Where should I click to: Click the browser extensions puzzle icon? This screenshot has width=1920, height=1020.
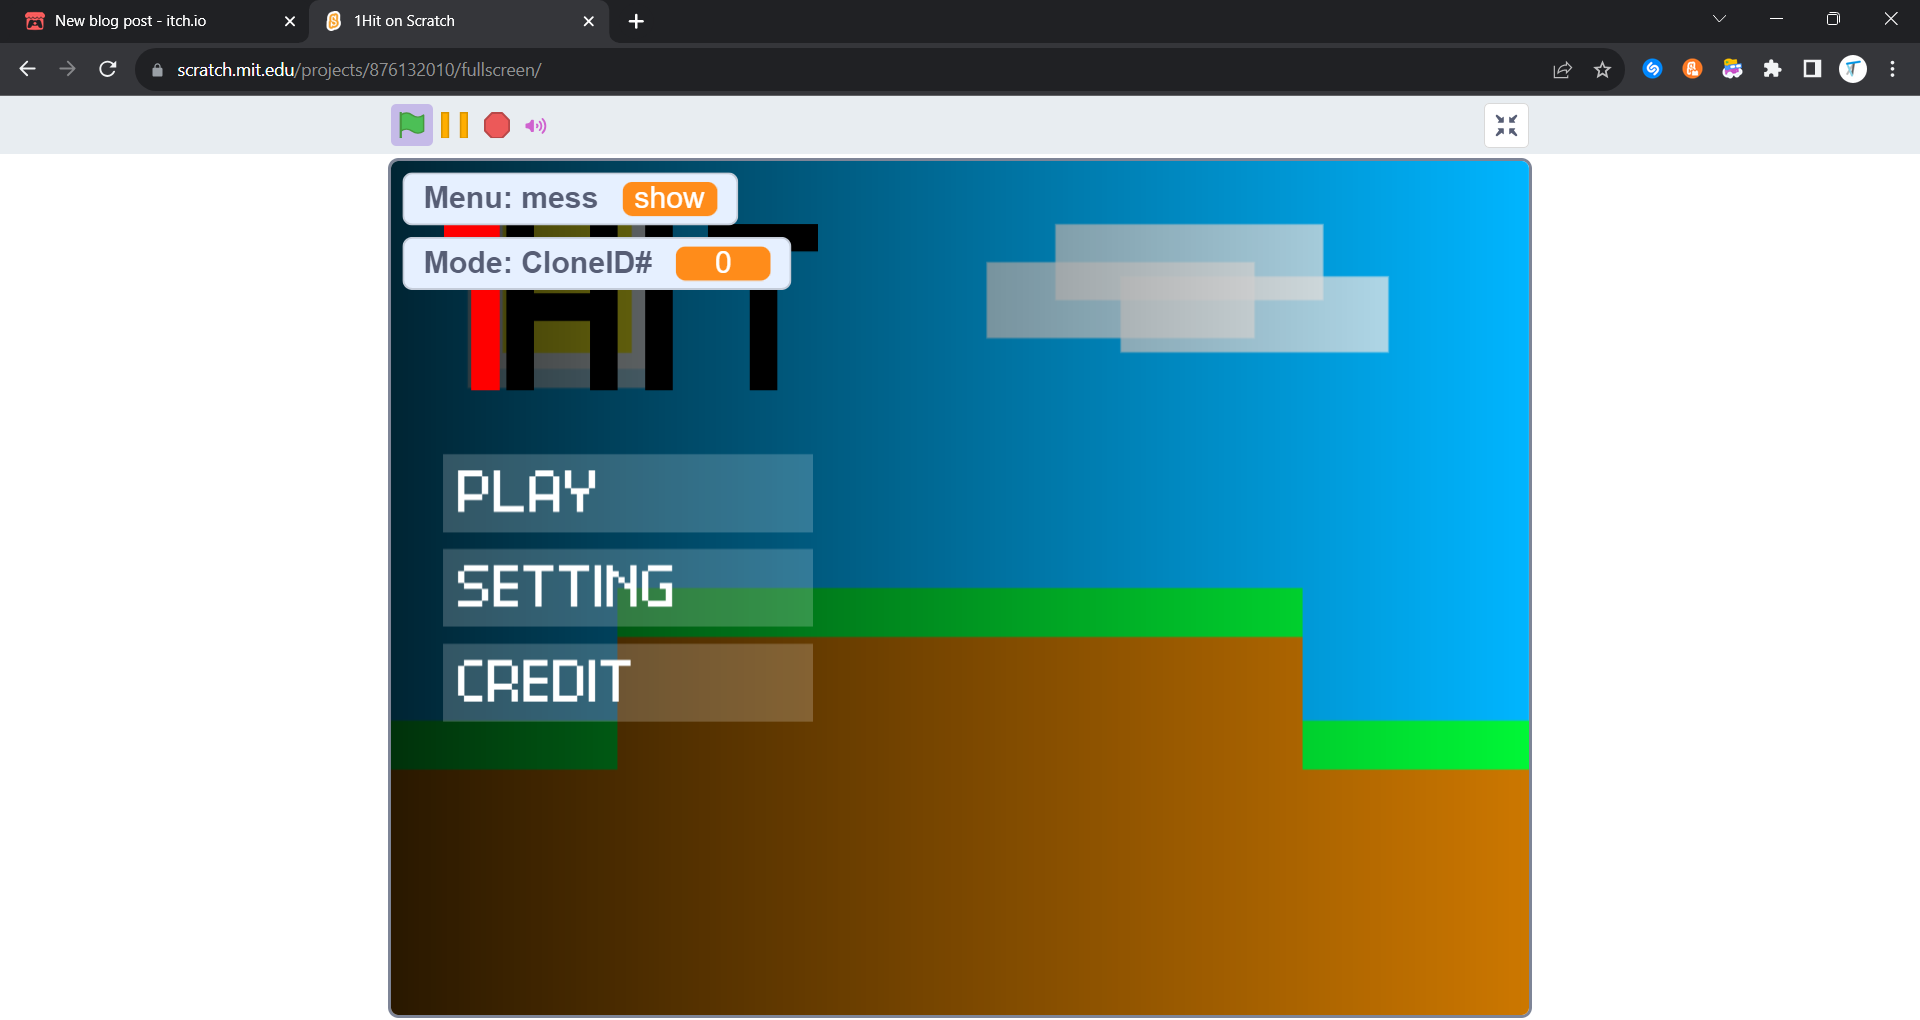(1774, 69)
